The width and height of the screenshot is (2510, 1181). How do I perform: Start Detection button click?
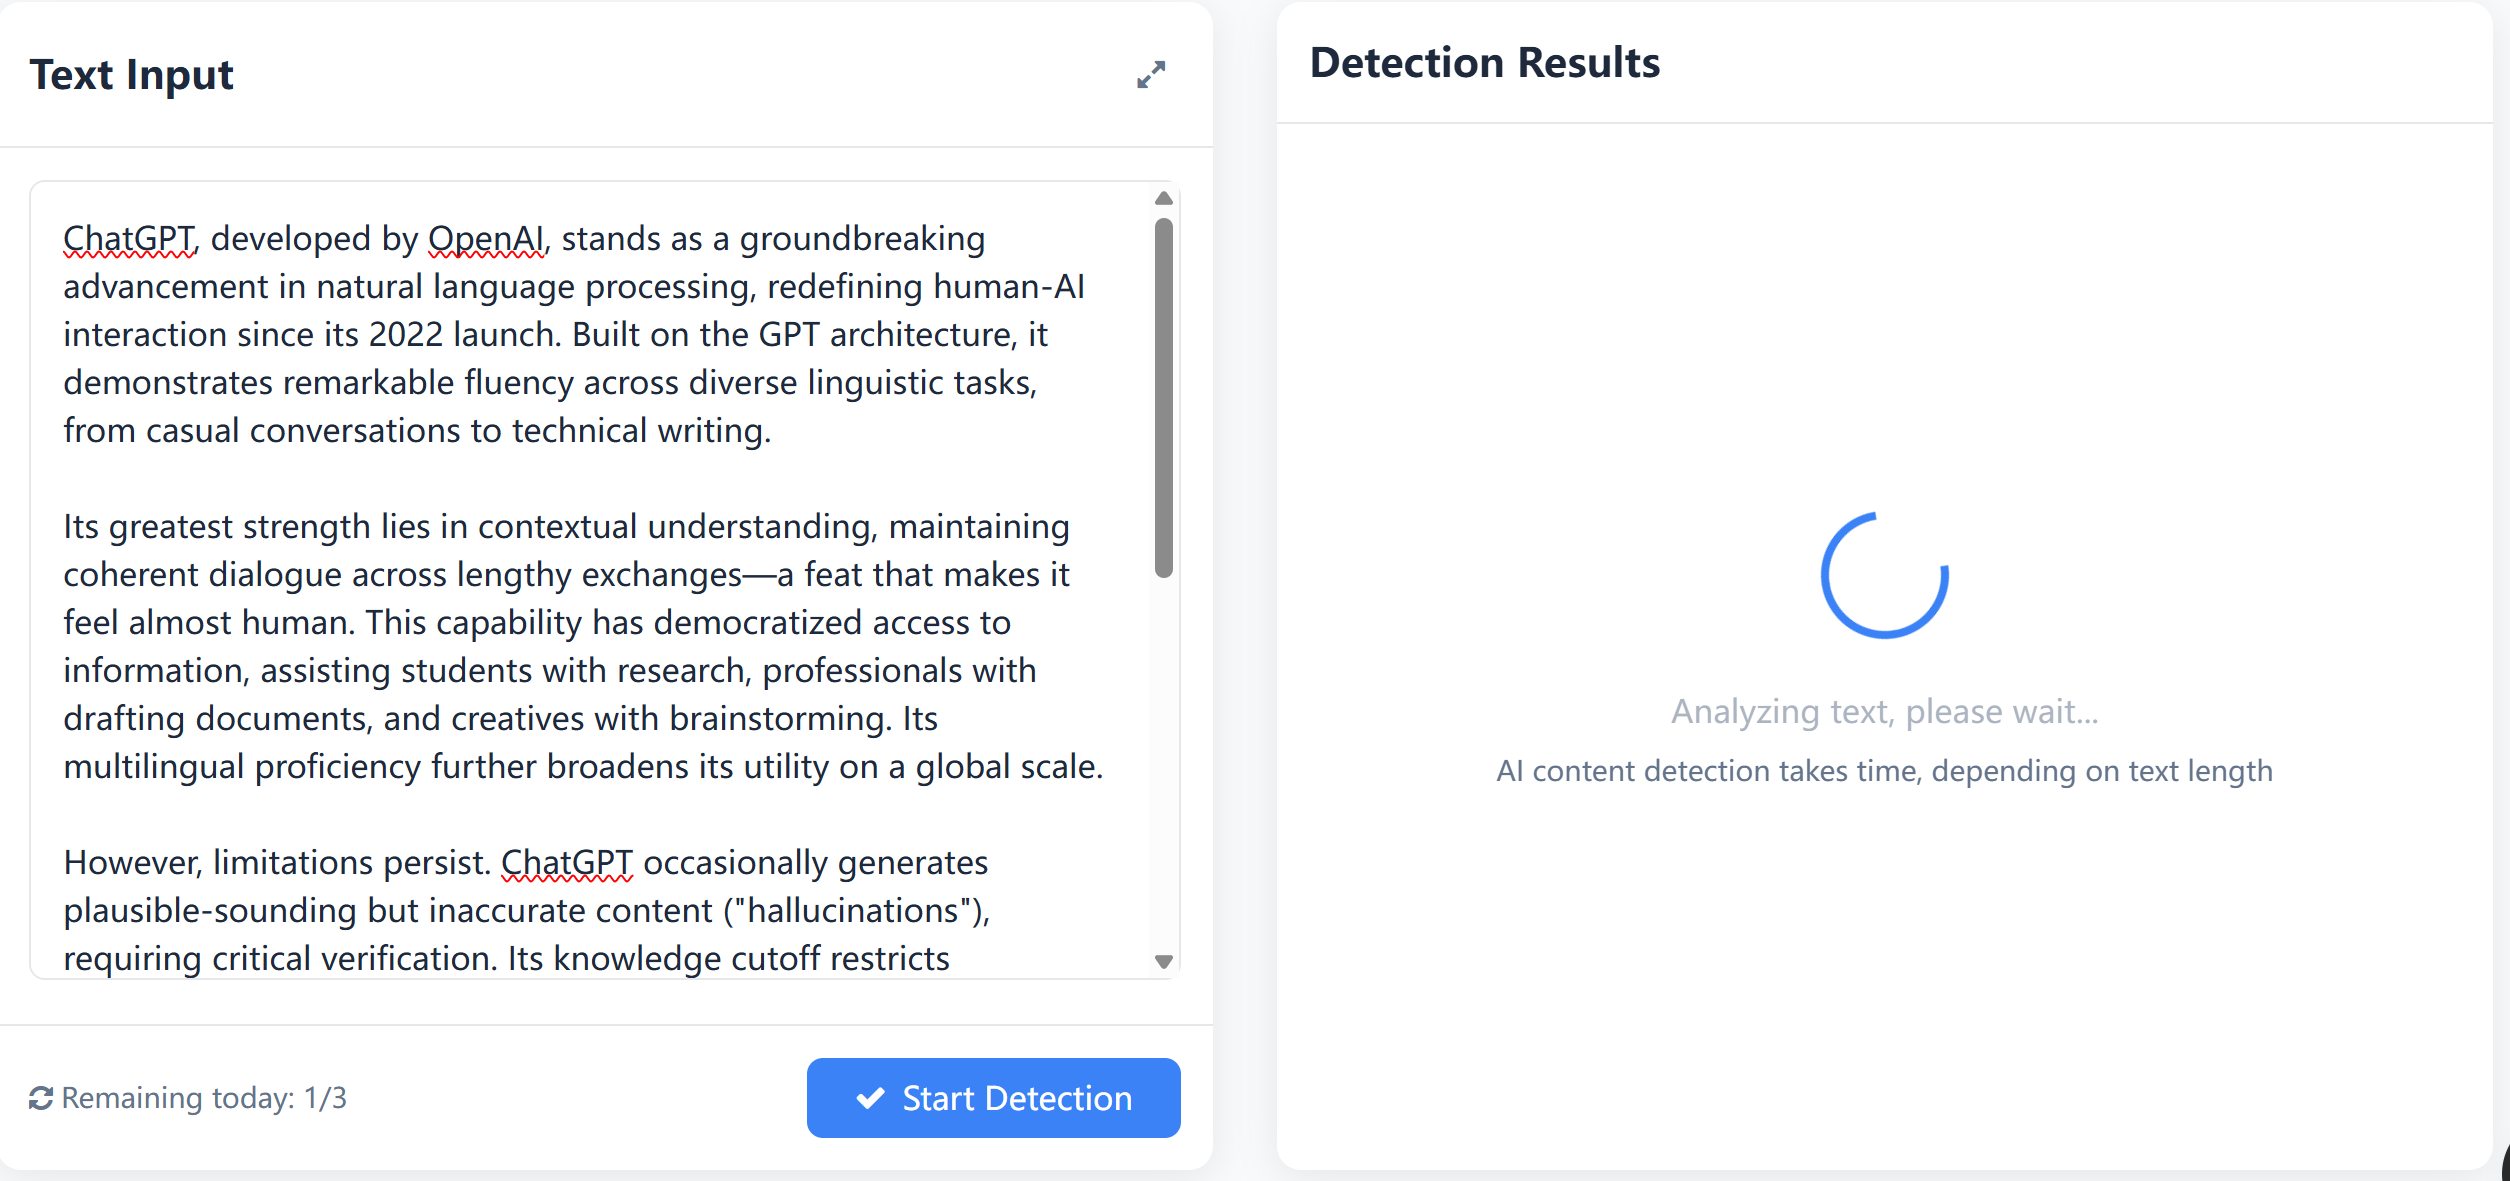click(993, 1098)
